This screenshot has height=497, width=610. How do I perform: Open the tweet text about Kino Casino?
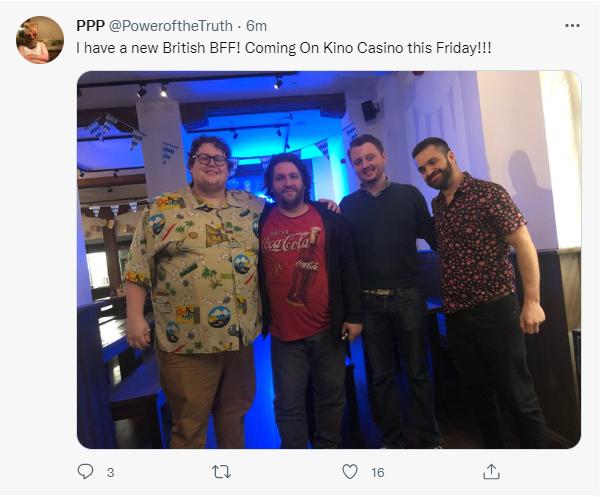pyautogui.click(x=284, y=48)
